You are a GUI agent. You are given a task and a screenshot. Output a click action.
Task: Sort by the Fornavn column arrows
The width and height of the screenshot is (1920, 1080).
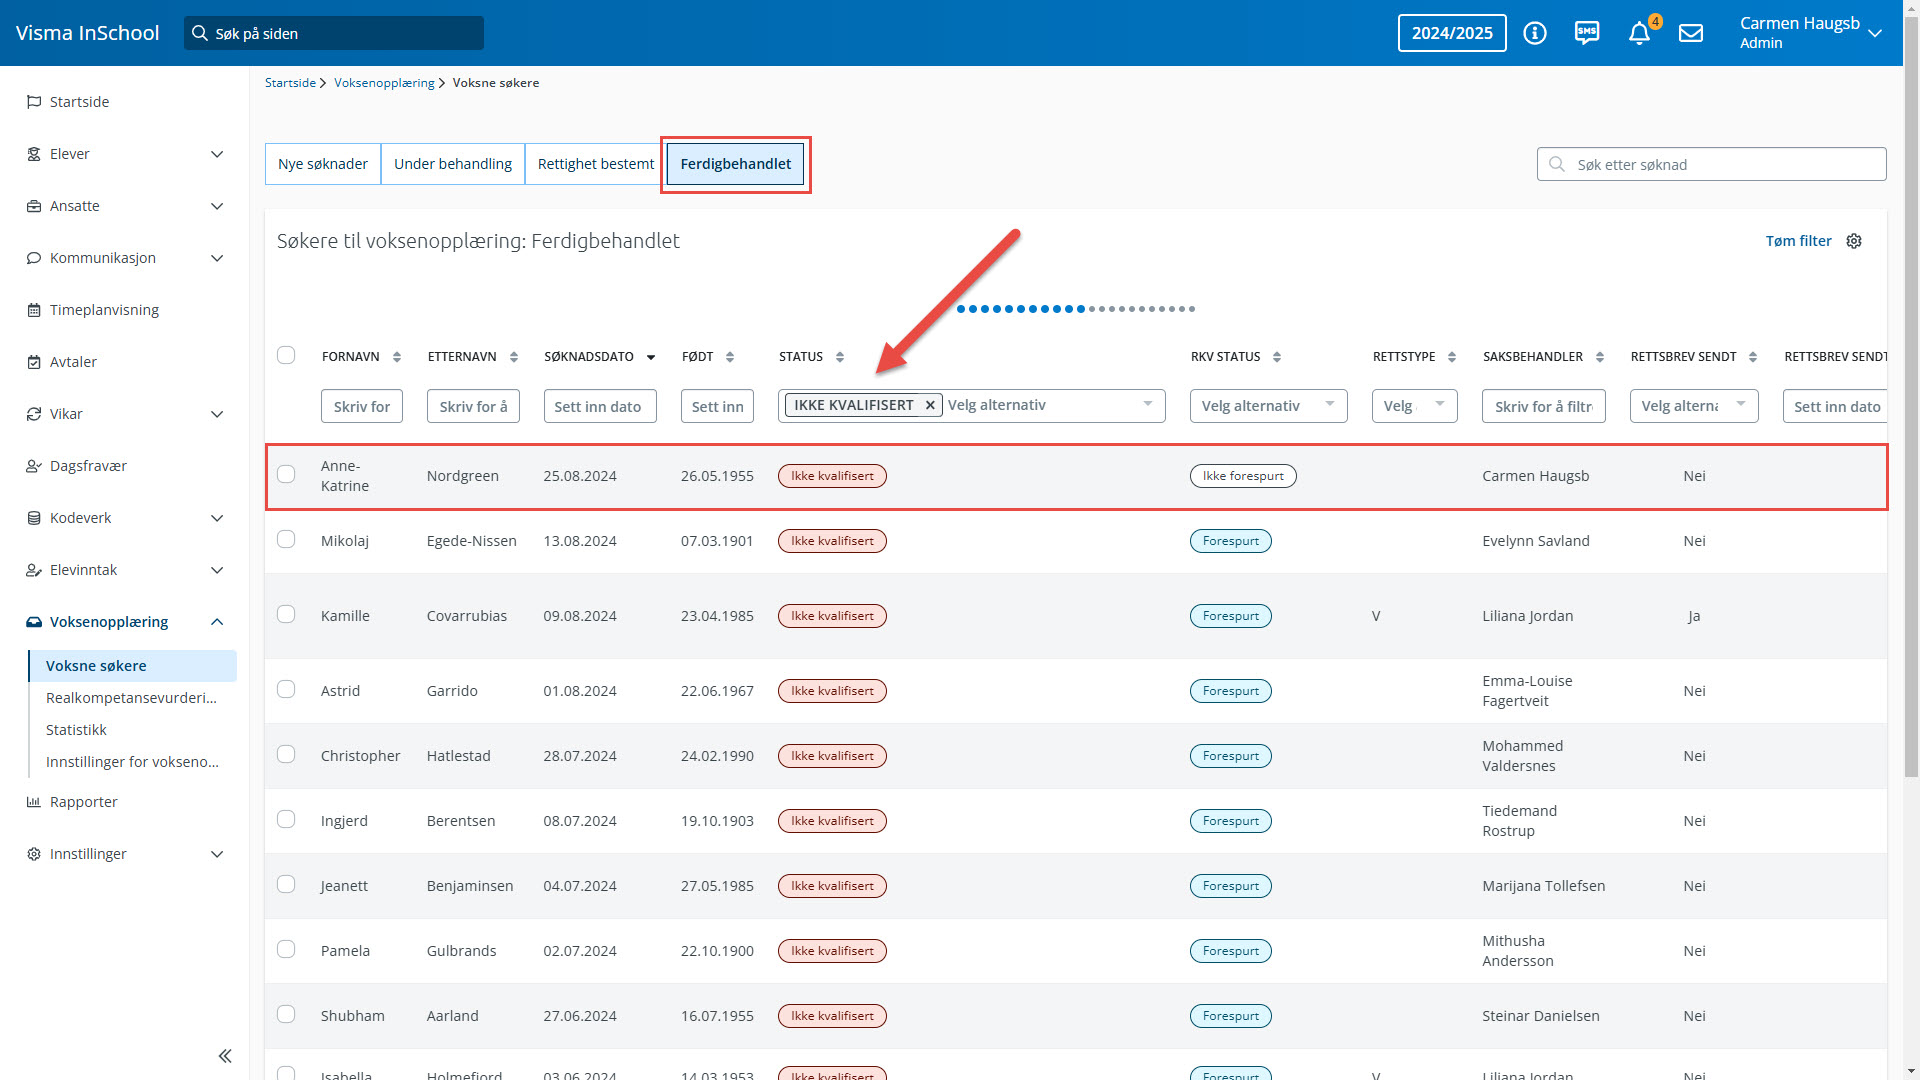(397, 357)
